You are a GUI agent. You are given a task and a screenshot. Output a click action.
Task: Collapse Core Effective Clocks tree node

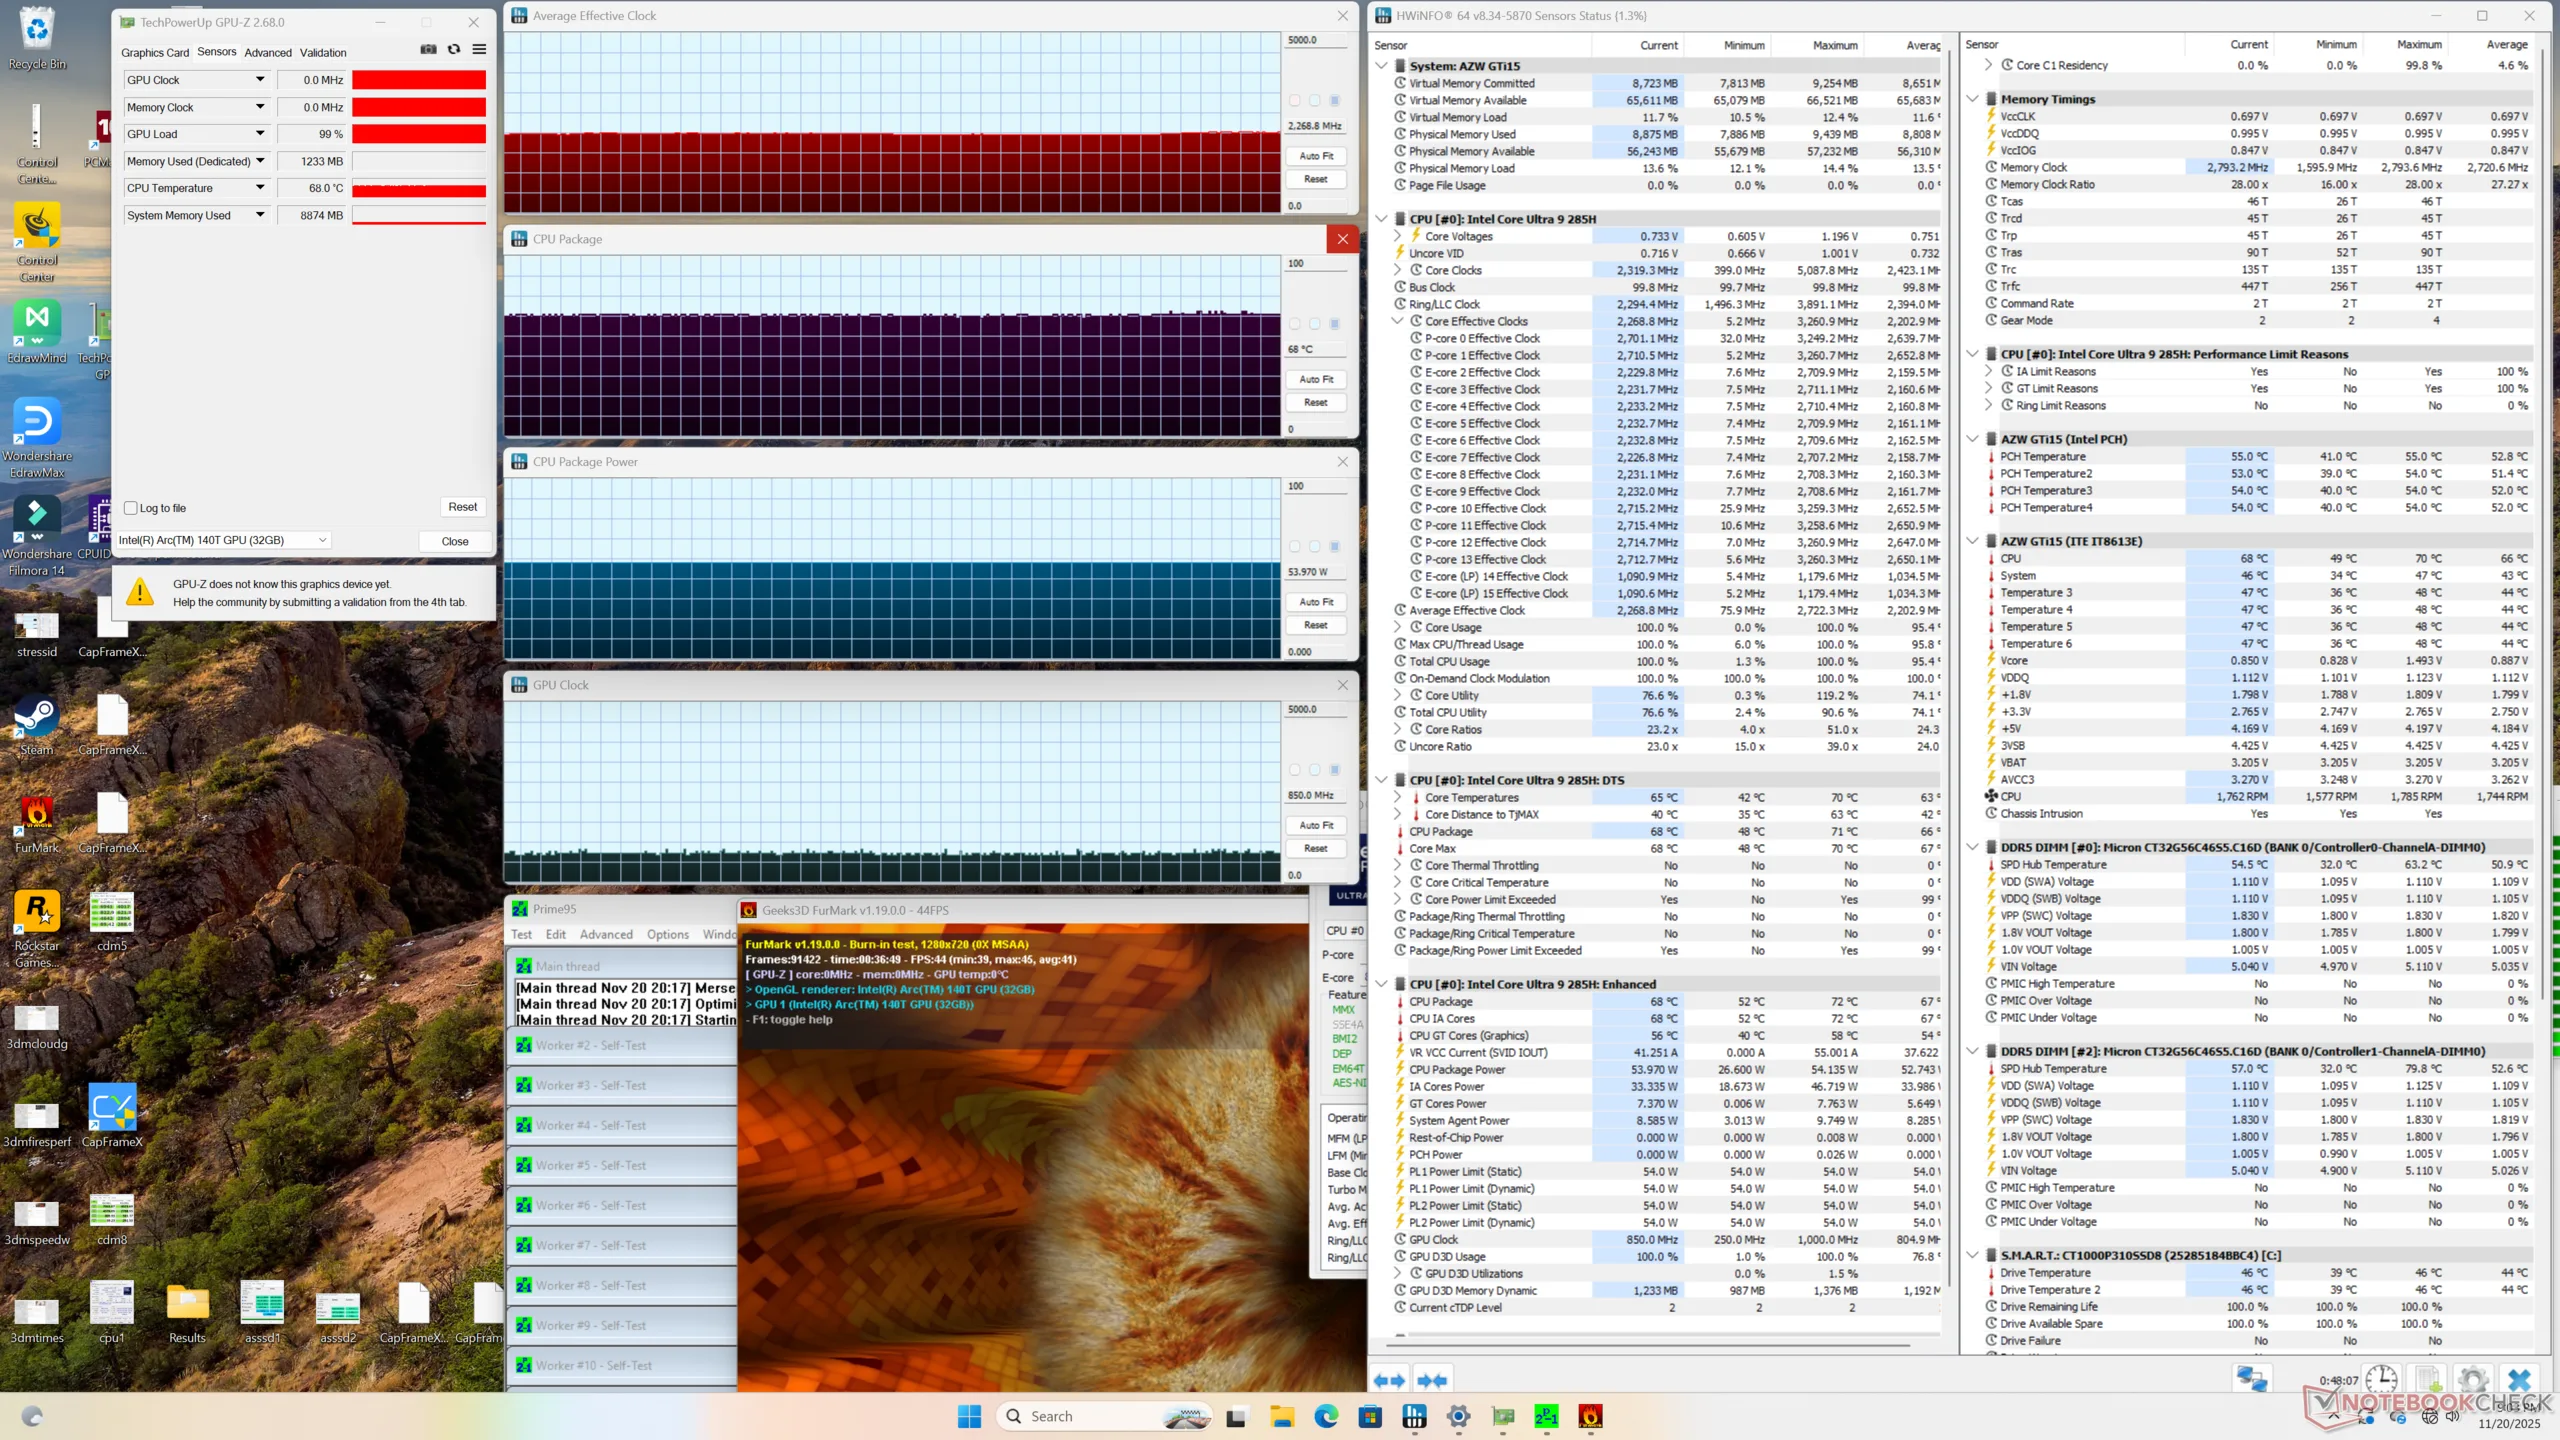tap(1398, 321)
